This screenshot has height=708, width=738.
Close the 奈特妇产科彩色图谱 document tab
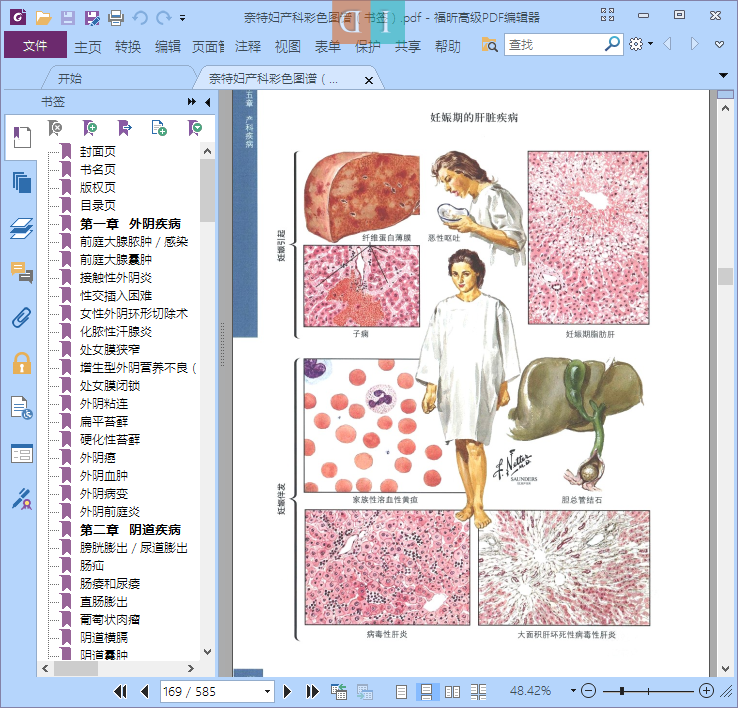pyautogui.click(x=369, y=80)
